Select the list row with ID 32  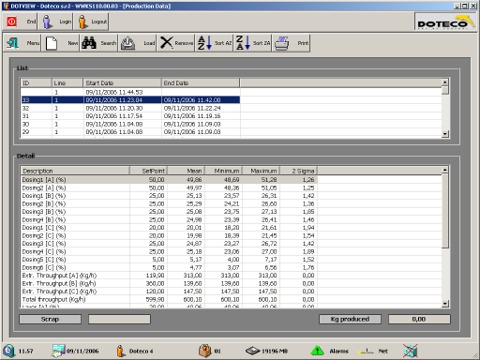tap(130, 108)
